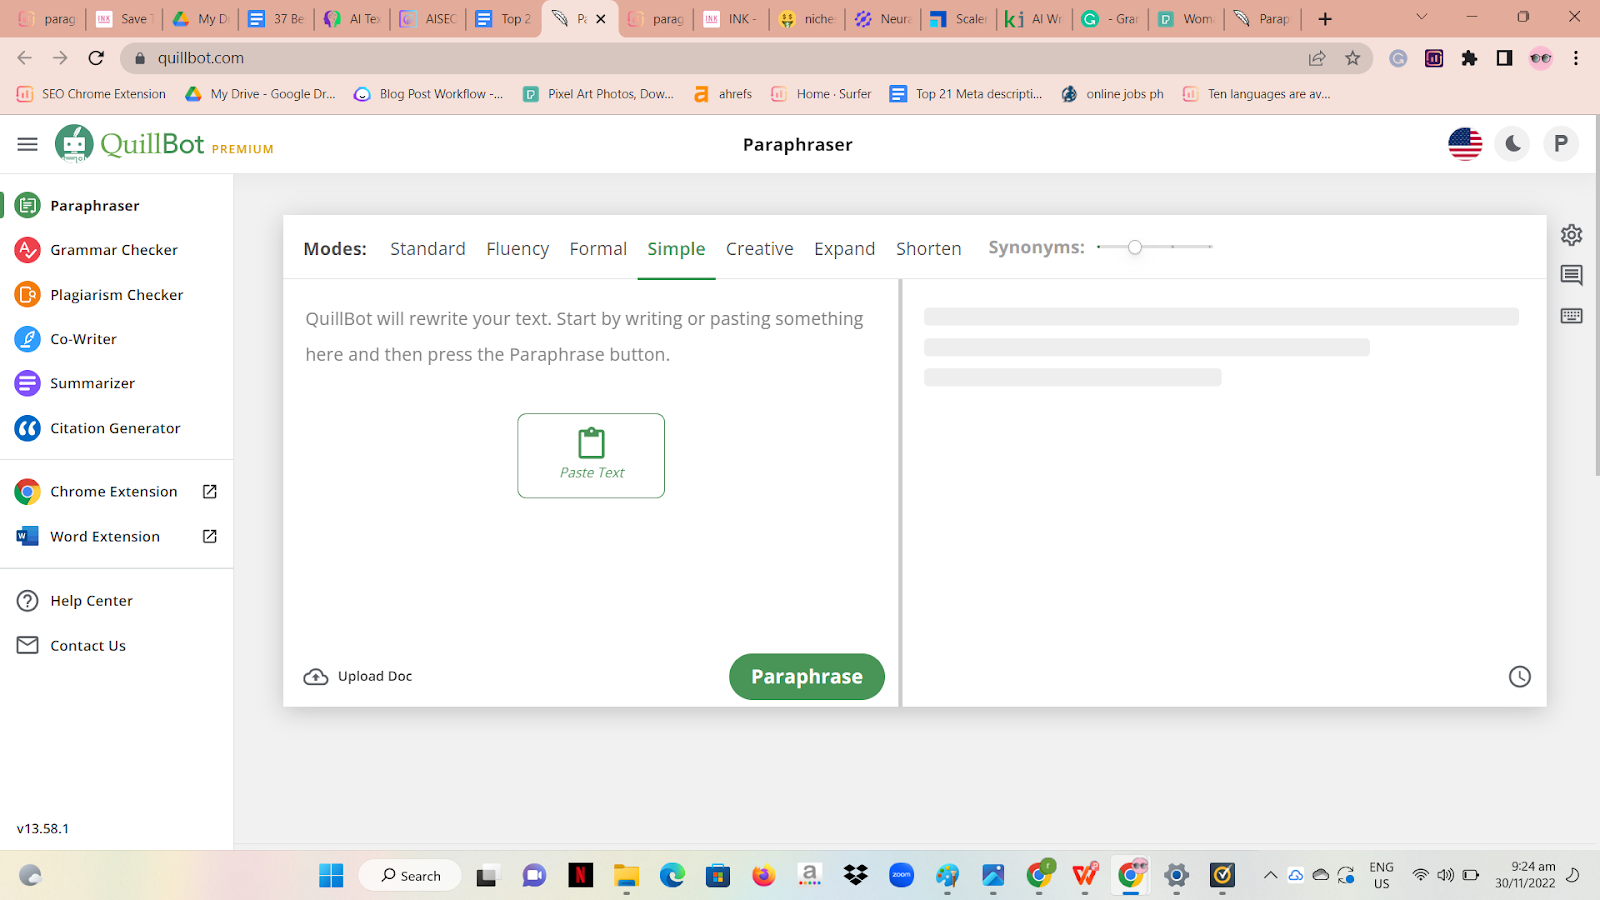The width and height of the screenshot is (1600, 900).
Task: Click the green Paraphrase button
Action: click(807, 677)
